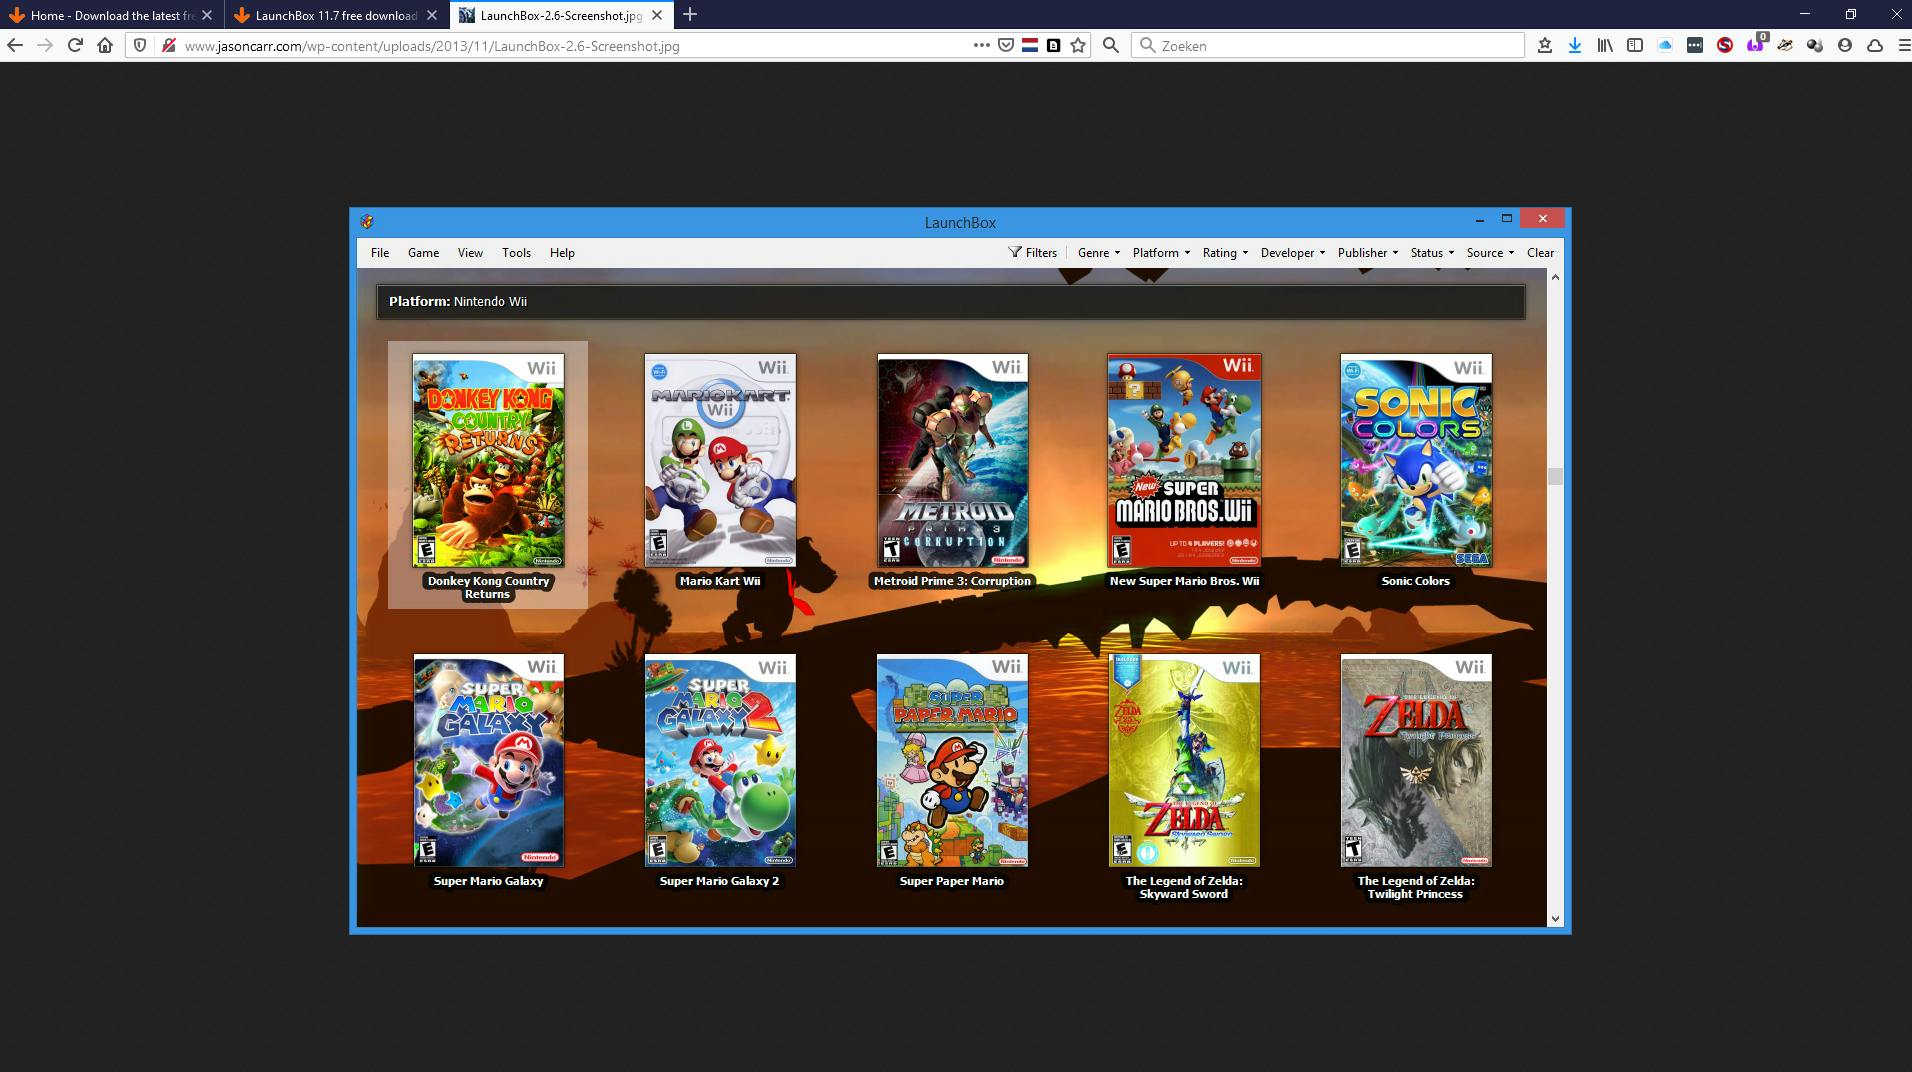The width and height of the screenshot is (1912, 1072).
Task: Select the Zelda: Twilight Princess cover
Action: (x=1416, y=760)
